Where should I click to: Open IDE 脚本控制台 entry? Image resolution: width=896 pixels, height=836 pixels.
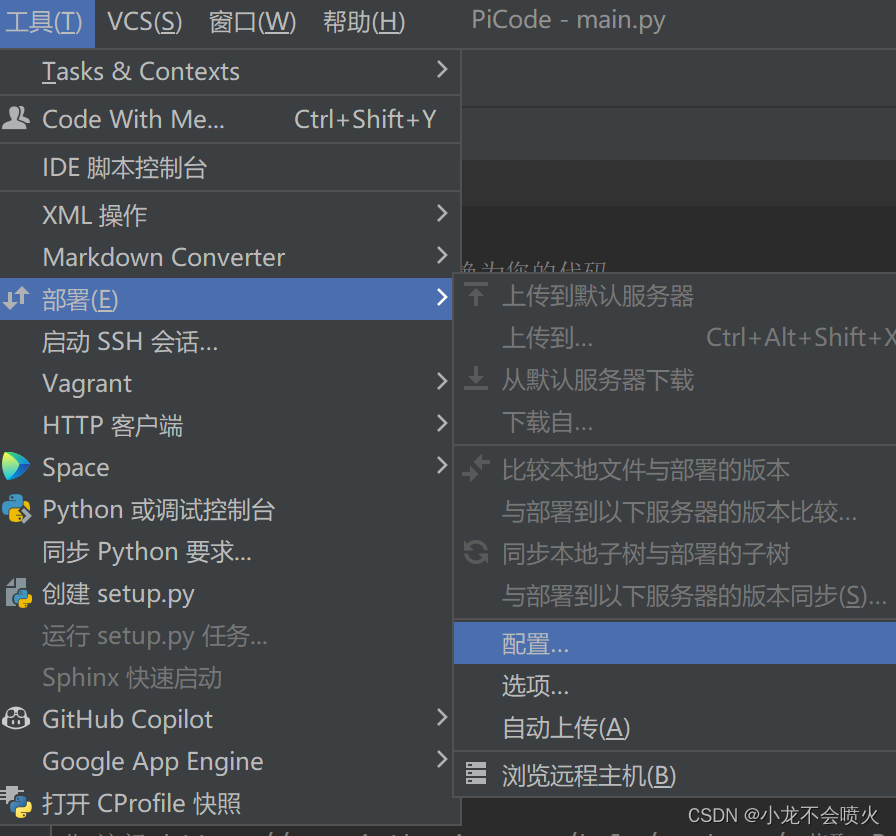pos(230,167)
